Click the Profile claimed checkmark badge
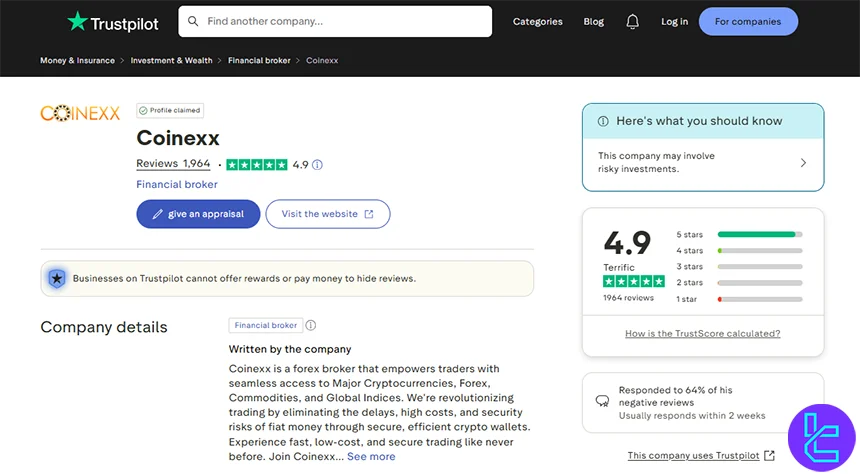 click(170, 110)
